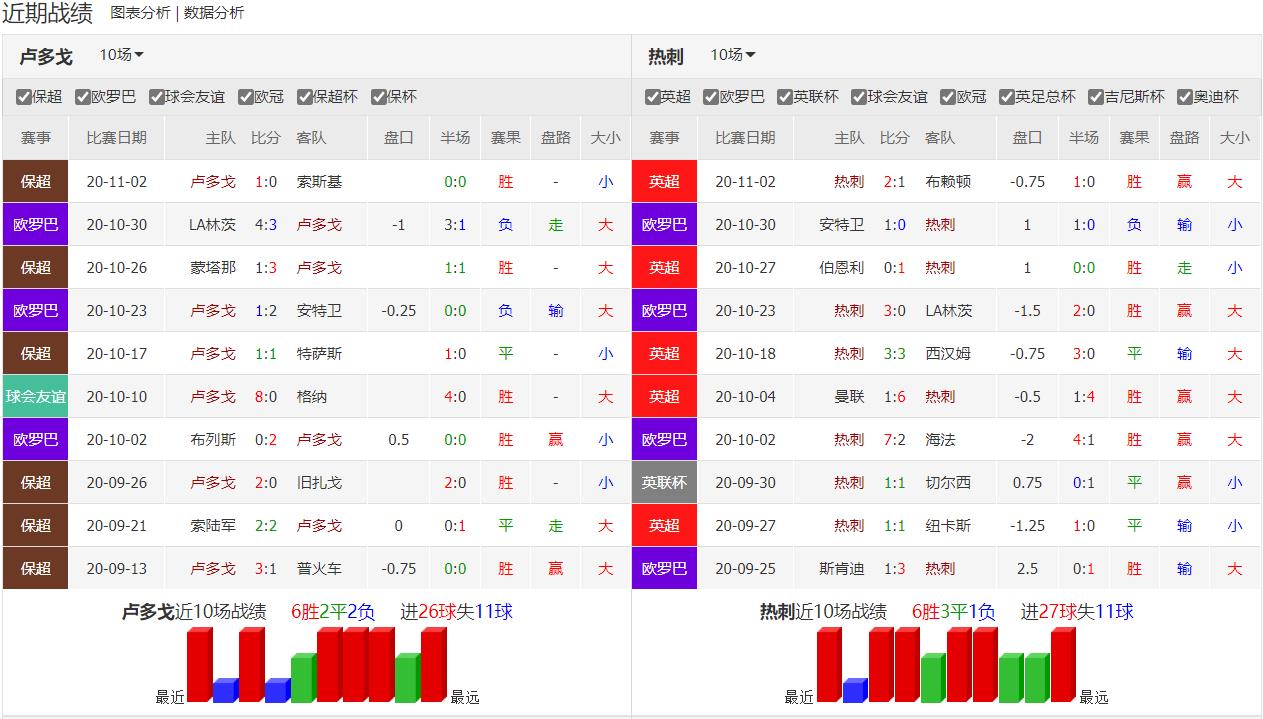The width and height of the screenshot is (1263, 719).
Task: Open the 10场 dropdown beside 卢多戈
Action: 121,55
